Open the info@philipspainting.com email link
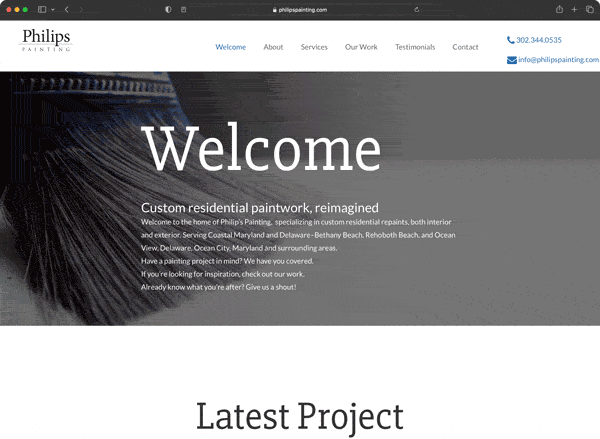Screen dimensions: 600x439 coord(558,60)
